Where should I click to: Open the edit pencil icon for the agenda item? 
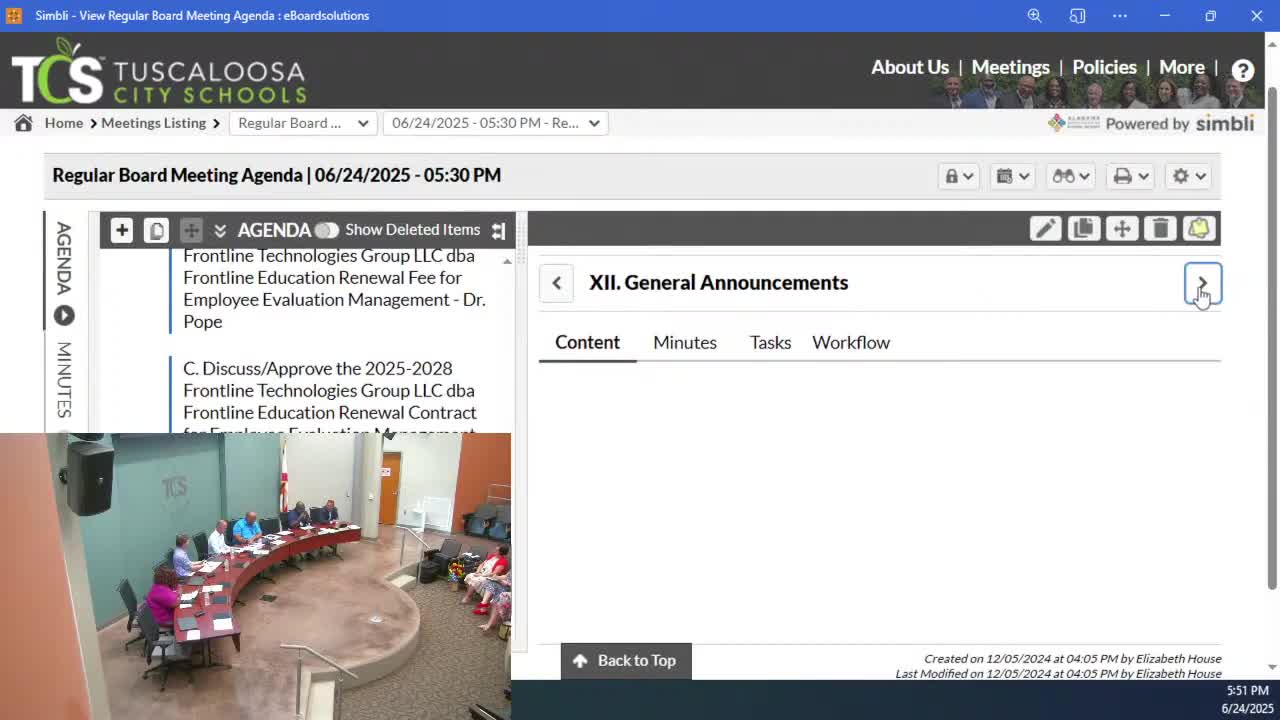[1045, 228]
